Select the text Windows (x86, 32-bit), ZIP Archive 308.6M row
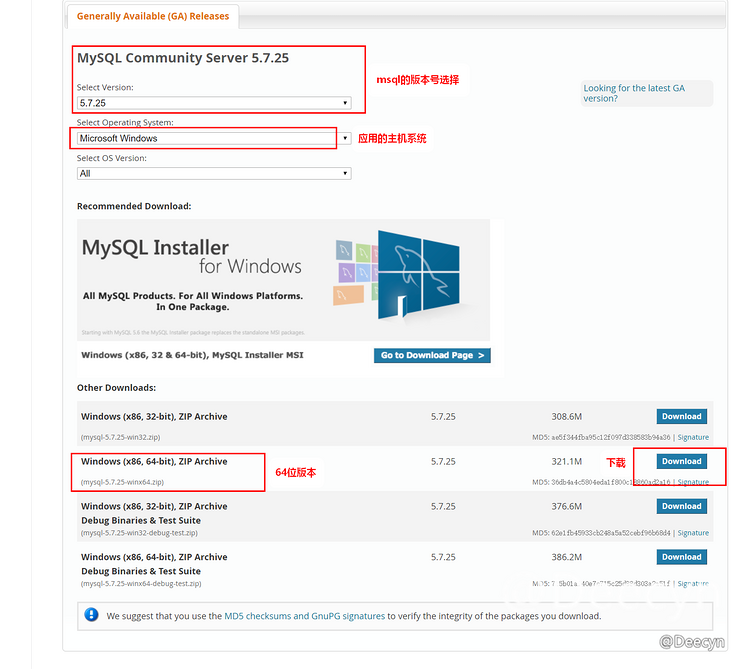The height and width of the screenshot is (669, 732). [x=395, y=423]
